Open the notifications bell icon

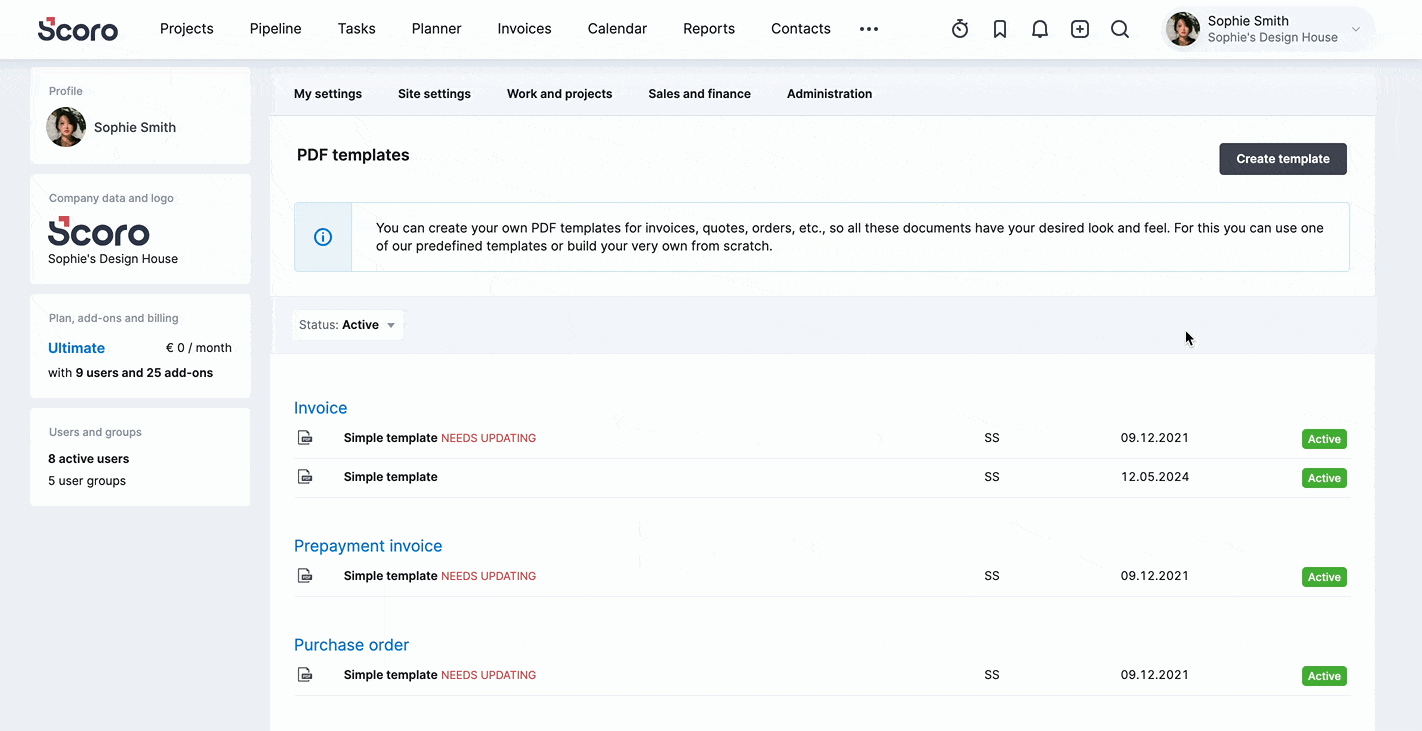pos(1040,29)
